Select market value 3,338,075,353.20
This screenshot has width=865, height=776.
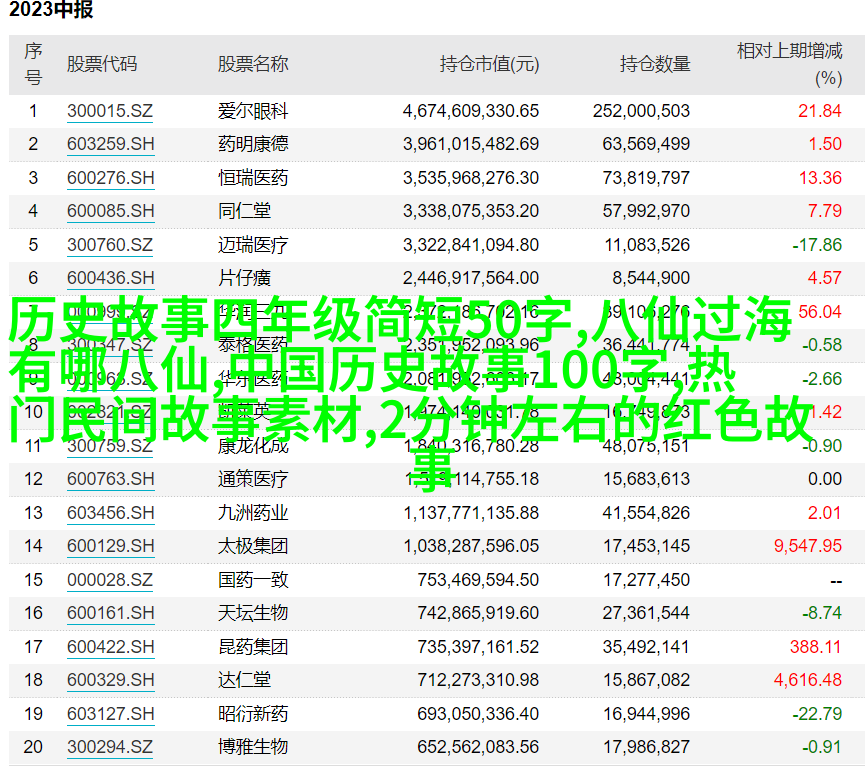click(x=471, y=211)
